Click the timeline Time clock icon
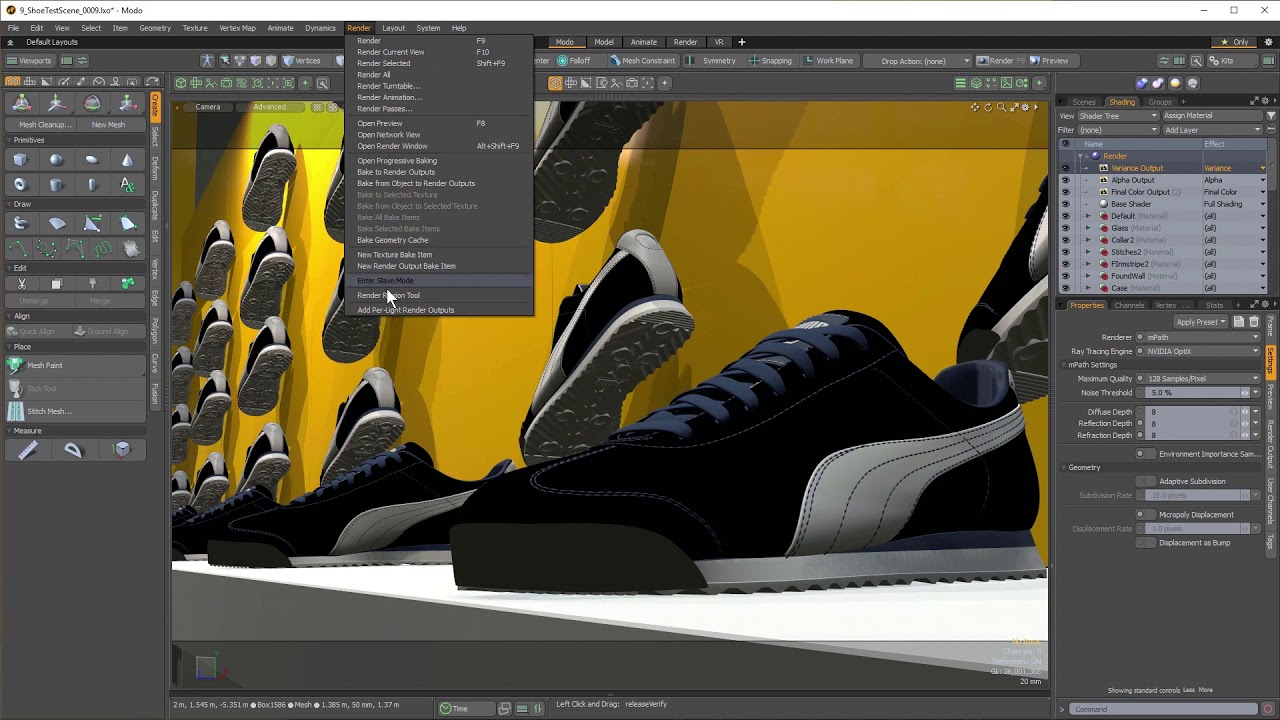Screen dimensions: 1280x720 pos(445,709)
